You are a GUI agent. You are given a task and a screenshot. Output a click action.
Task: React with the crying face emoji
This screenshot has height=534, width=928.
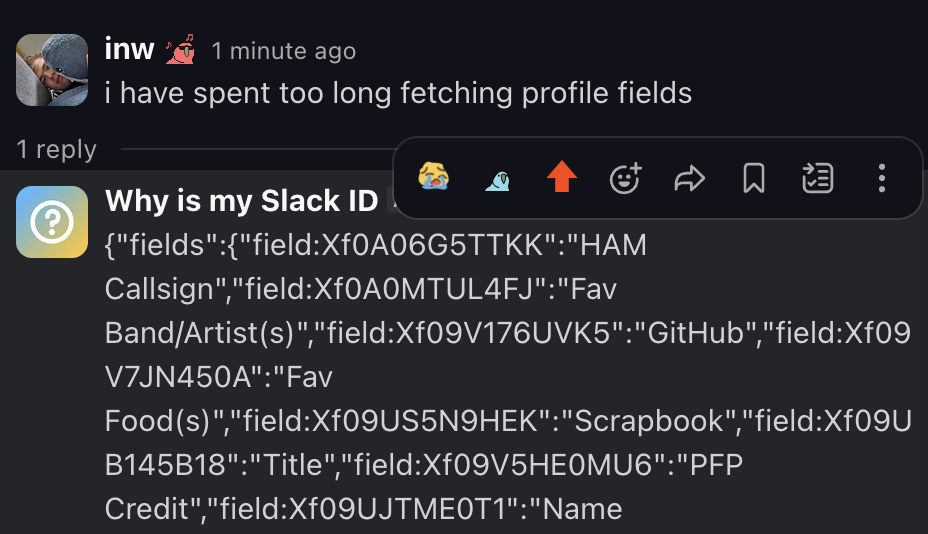coord(433,178)
